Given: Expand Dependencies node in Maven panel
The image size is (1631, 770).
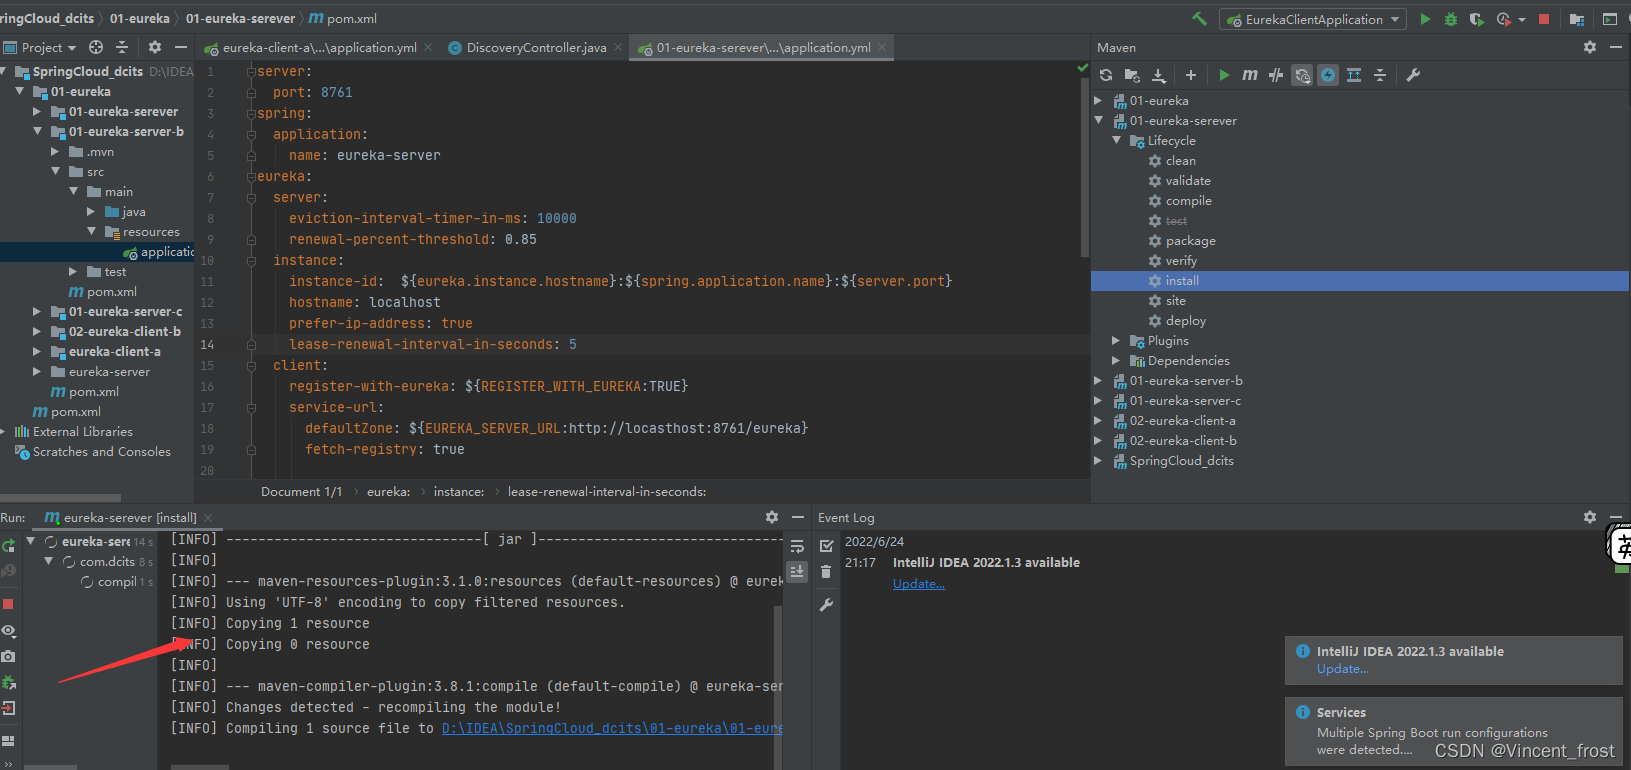Looking at the screenshot, I should (x=1117, y=361).
